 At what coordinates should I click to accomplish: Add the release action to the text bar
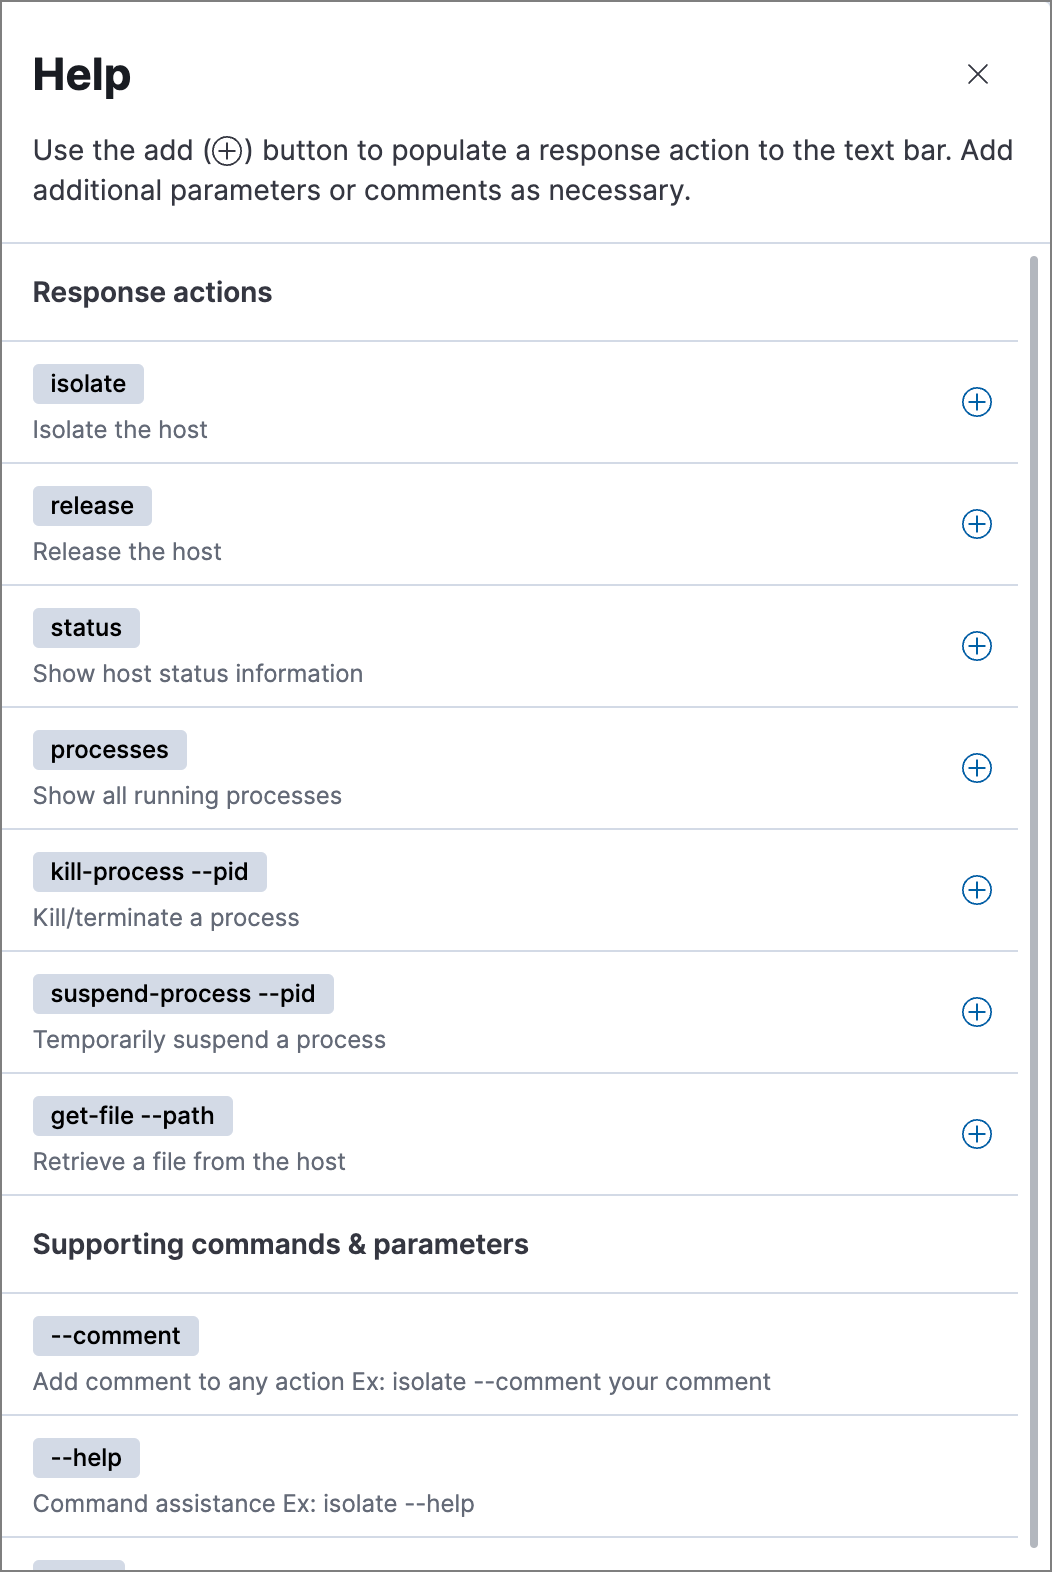pos(976,524)
